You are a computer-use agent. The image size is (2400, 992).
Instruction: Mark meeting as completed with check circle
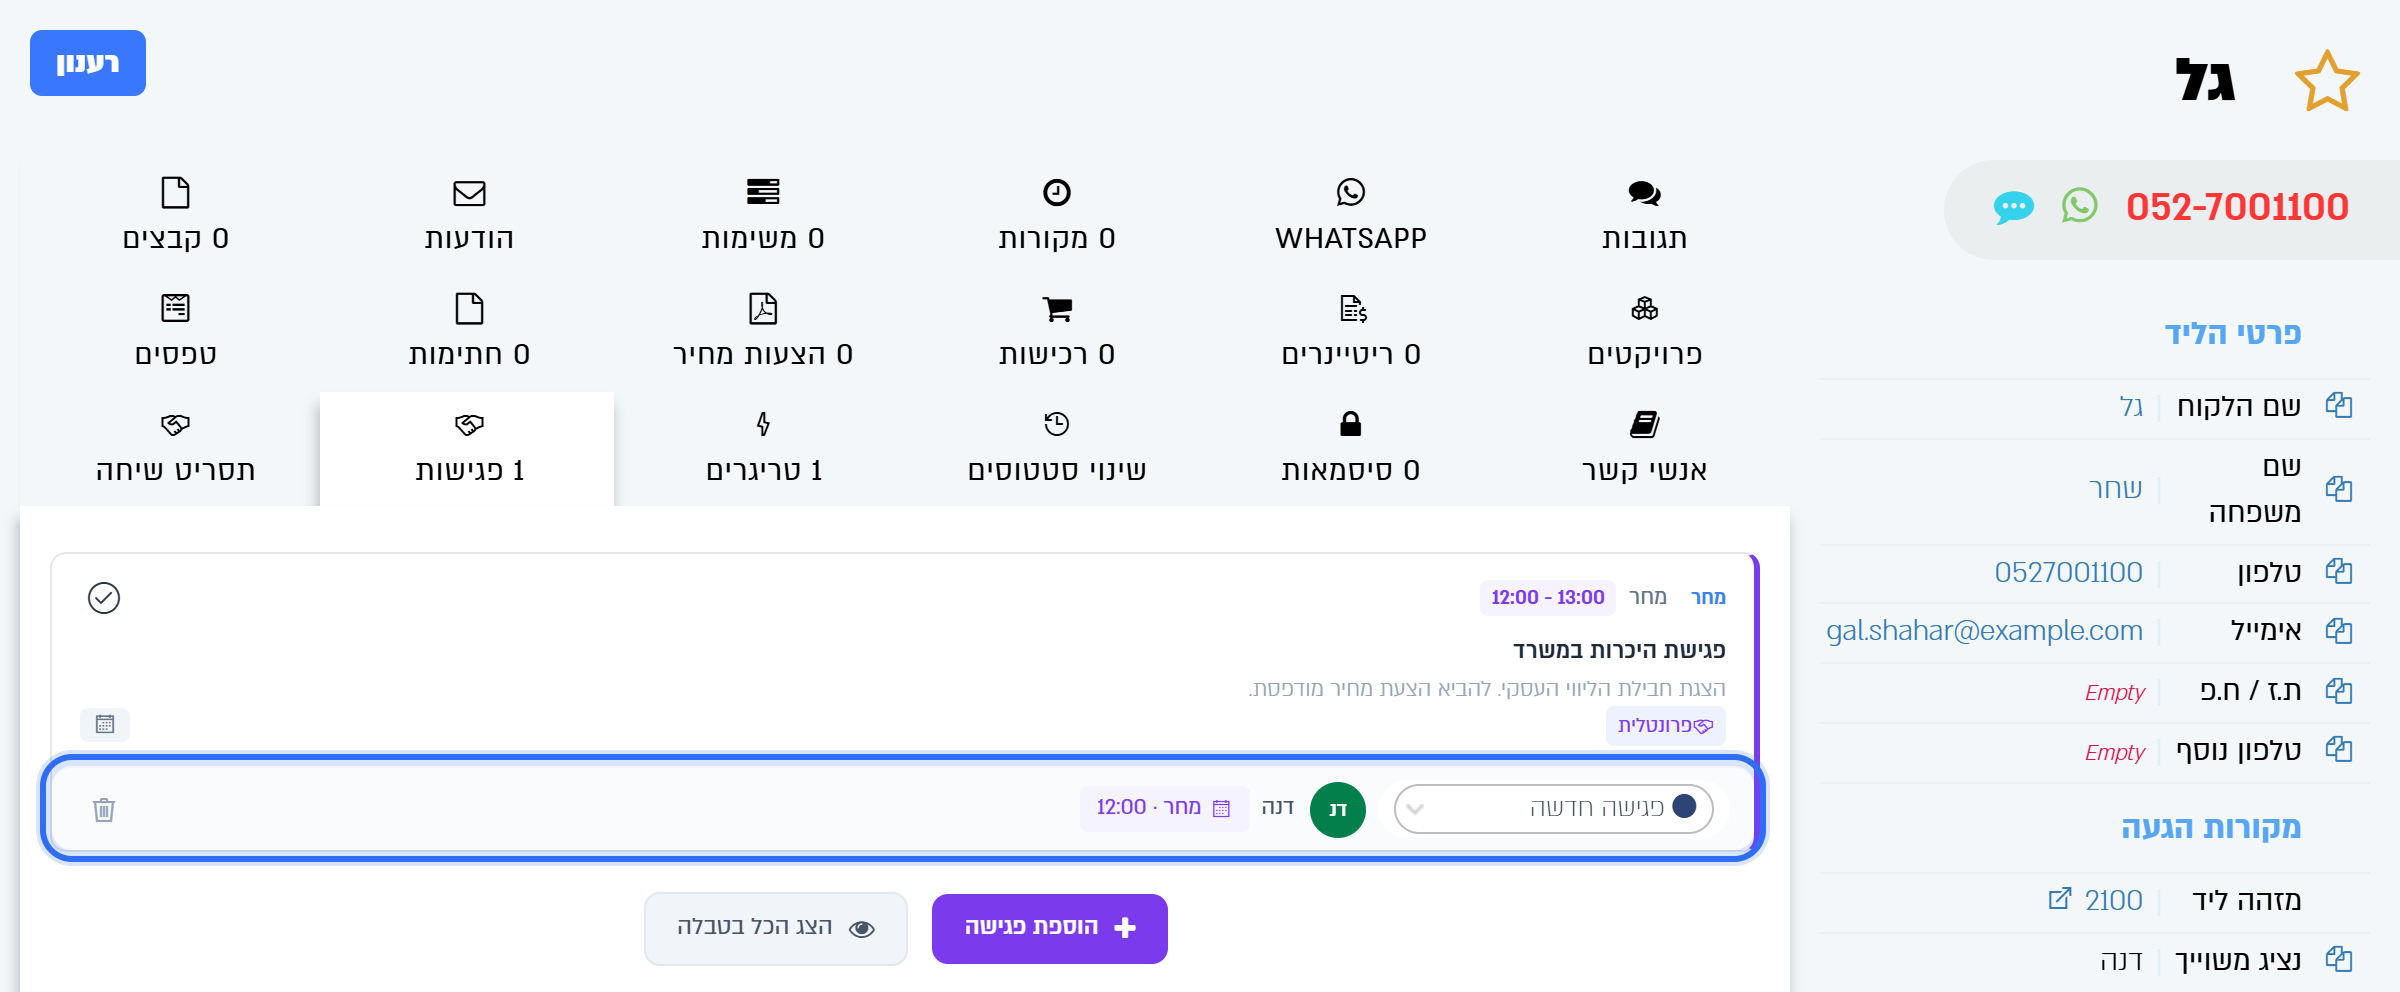tap(104, 598)
